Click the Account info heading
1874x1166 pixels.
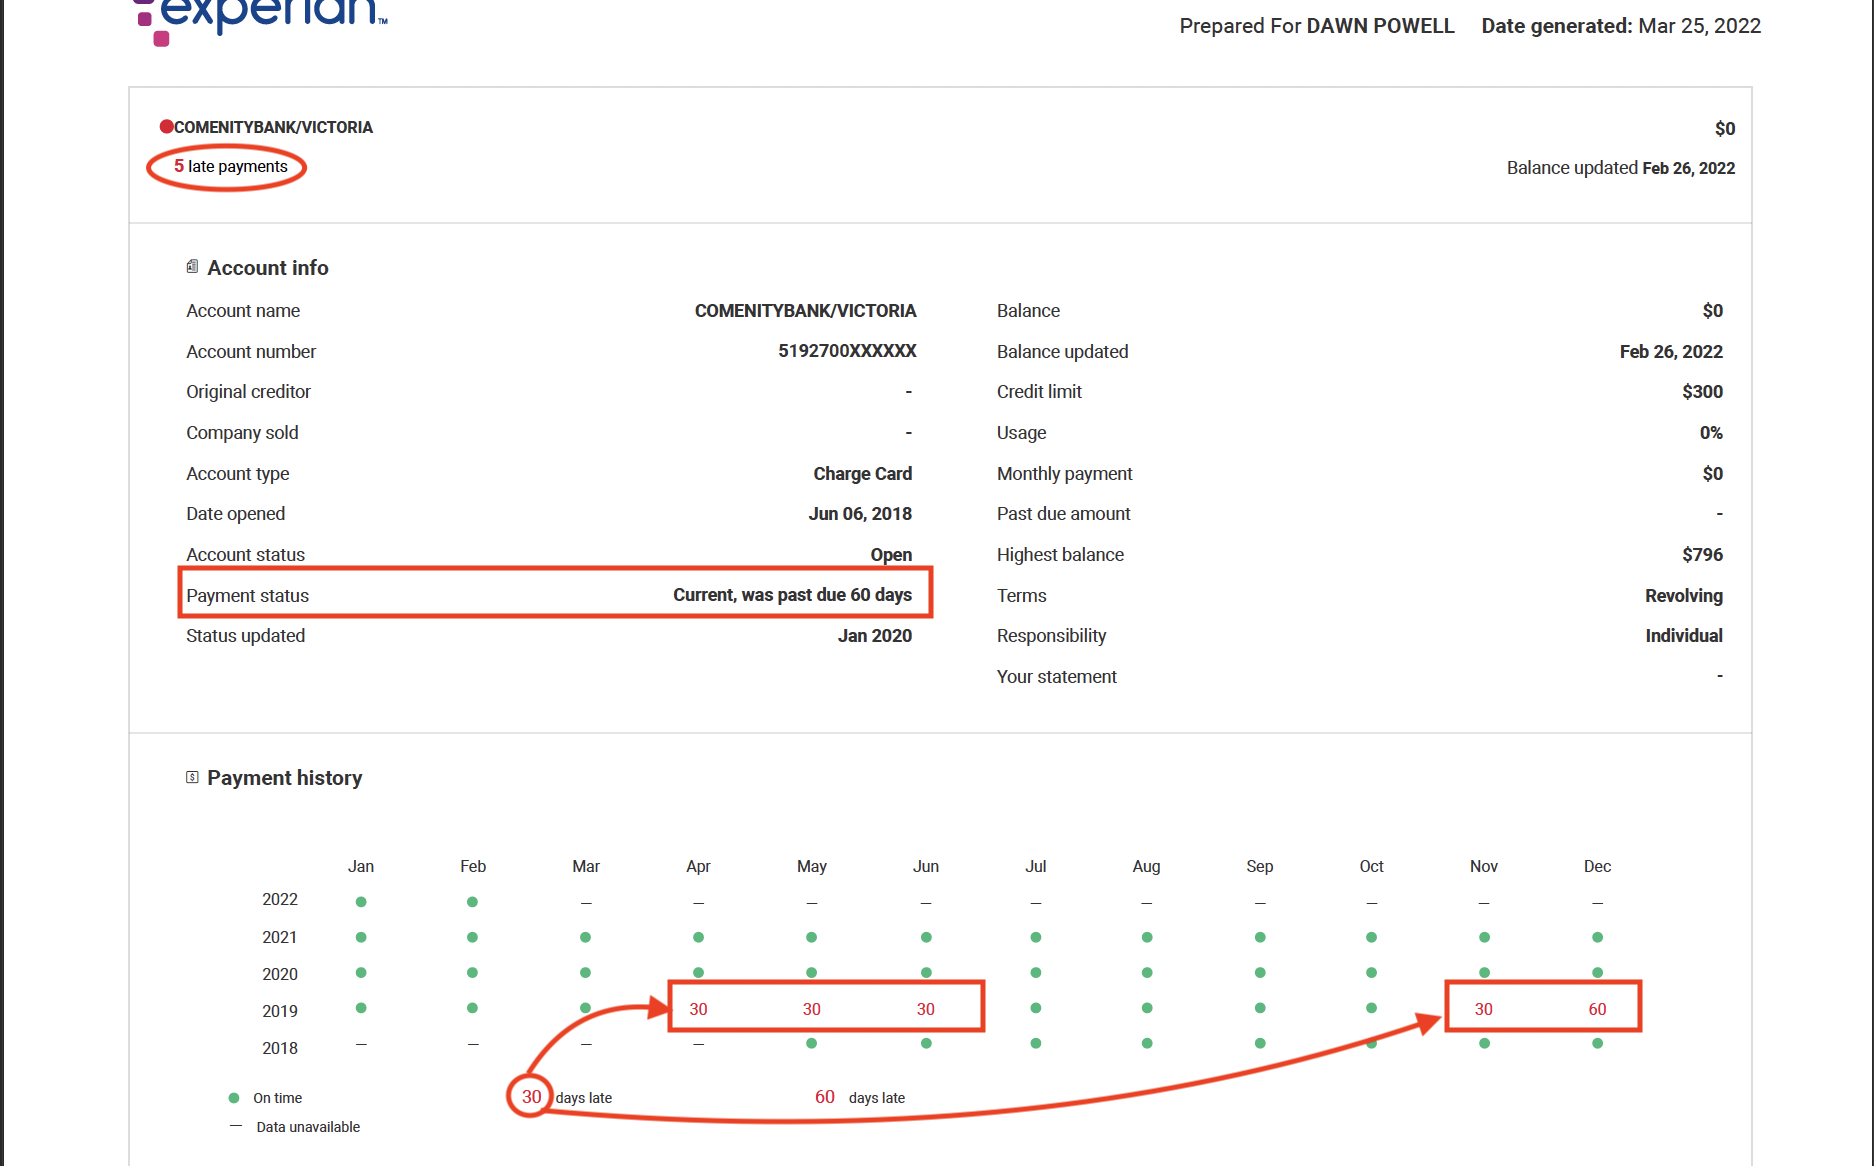click(268, 268)
